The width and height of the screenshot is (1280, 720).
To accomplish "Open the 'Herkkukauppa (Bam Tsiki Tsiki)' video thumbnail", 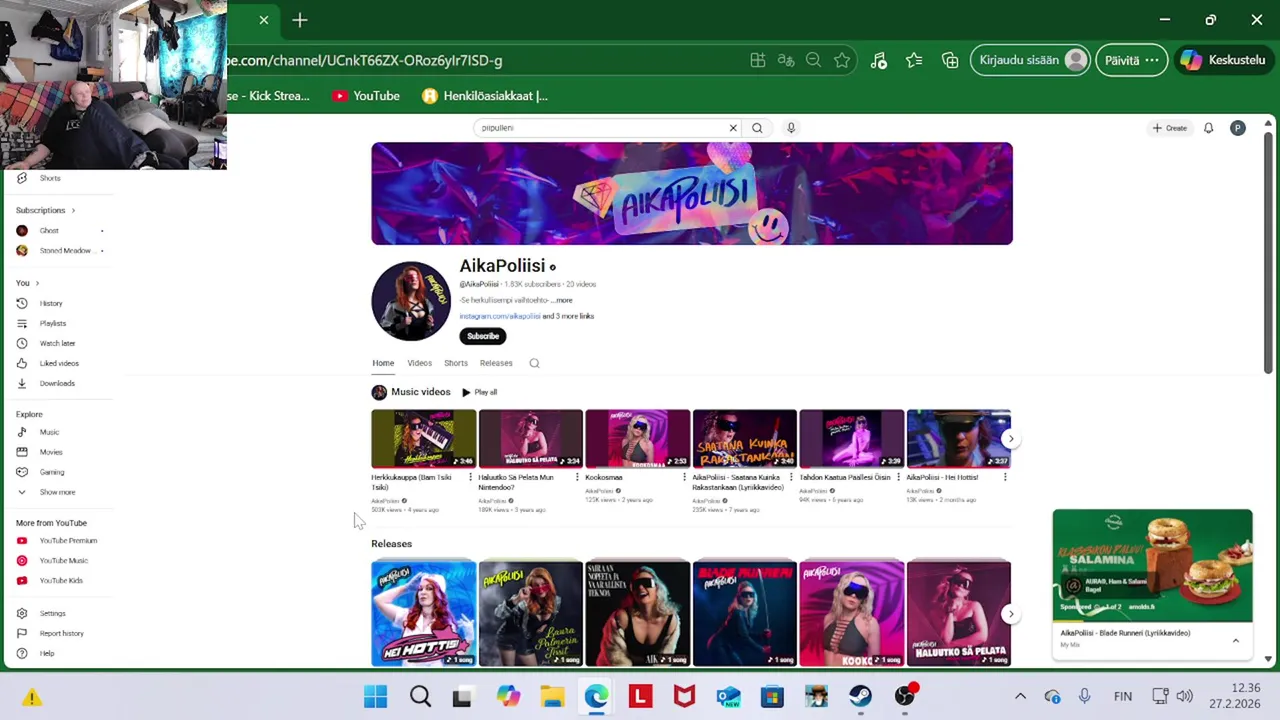I will point(424,439).
